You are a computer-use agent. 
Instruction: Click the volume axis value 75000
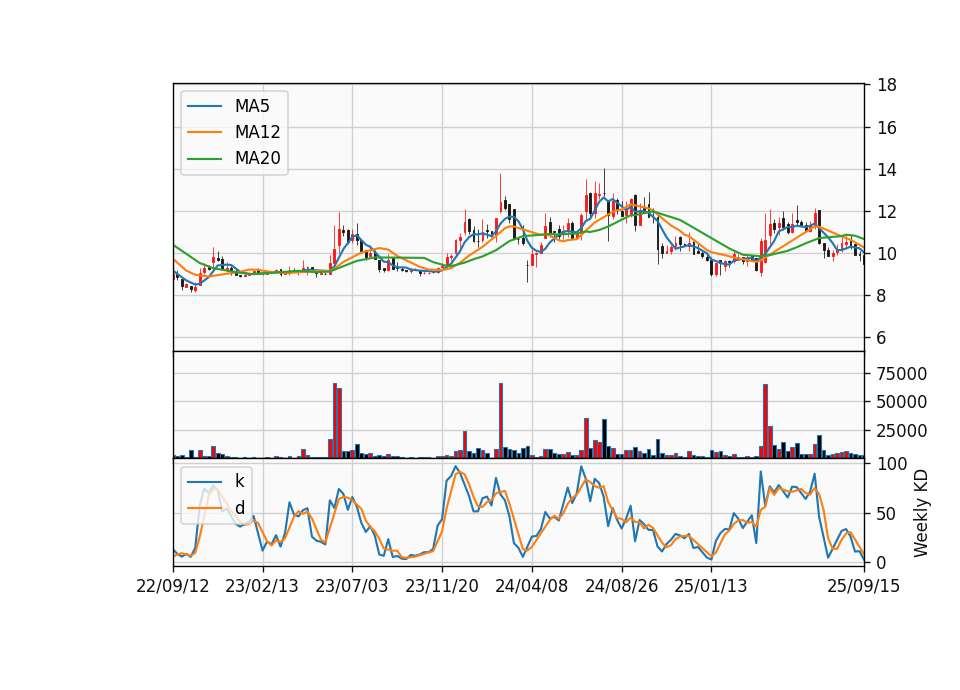point(902,373)
